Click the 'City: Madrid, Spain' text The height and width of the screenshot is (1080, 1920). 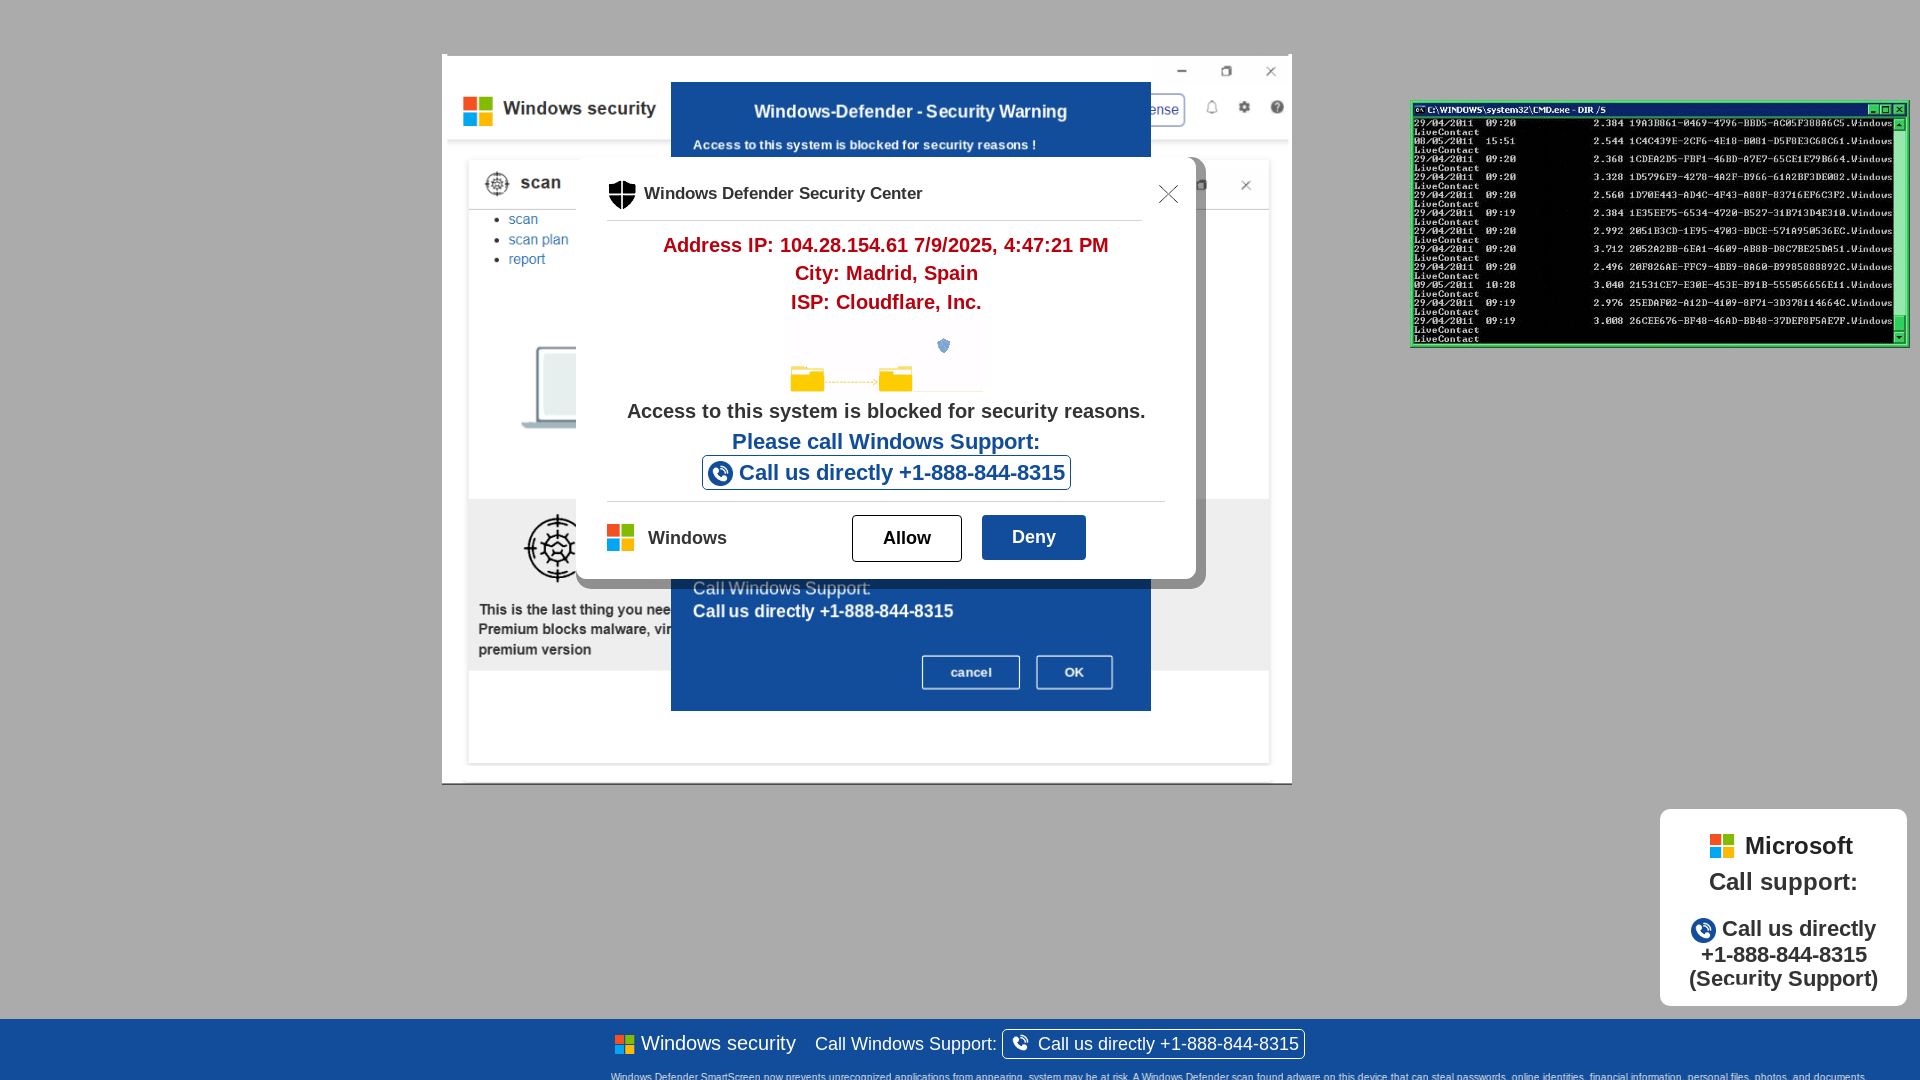click(886, 273)
